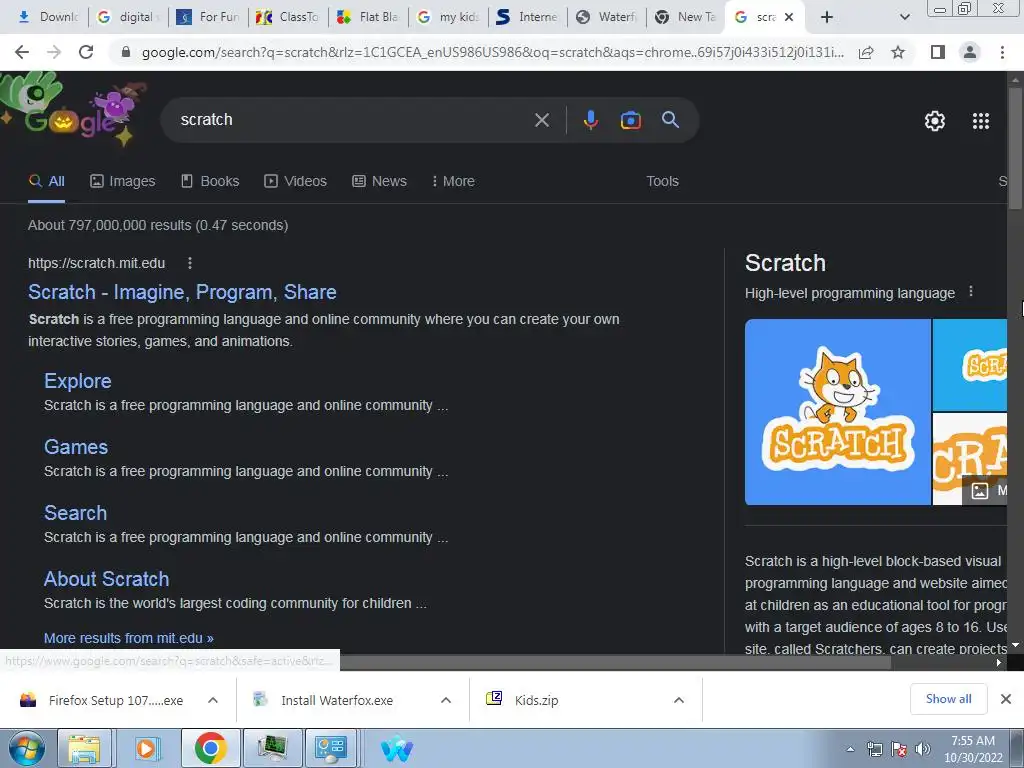Image resolution: width=1024 pixels, height=768 pixels.
Task: Switch to Waterfox browser tab
Action: pyautogui.click(x=606, y=17)
